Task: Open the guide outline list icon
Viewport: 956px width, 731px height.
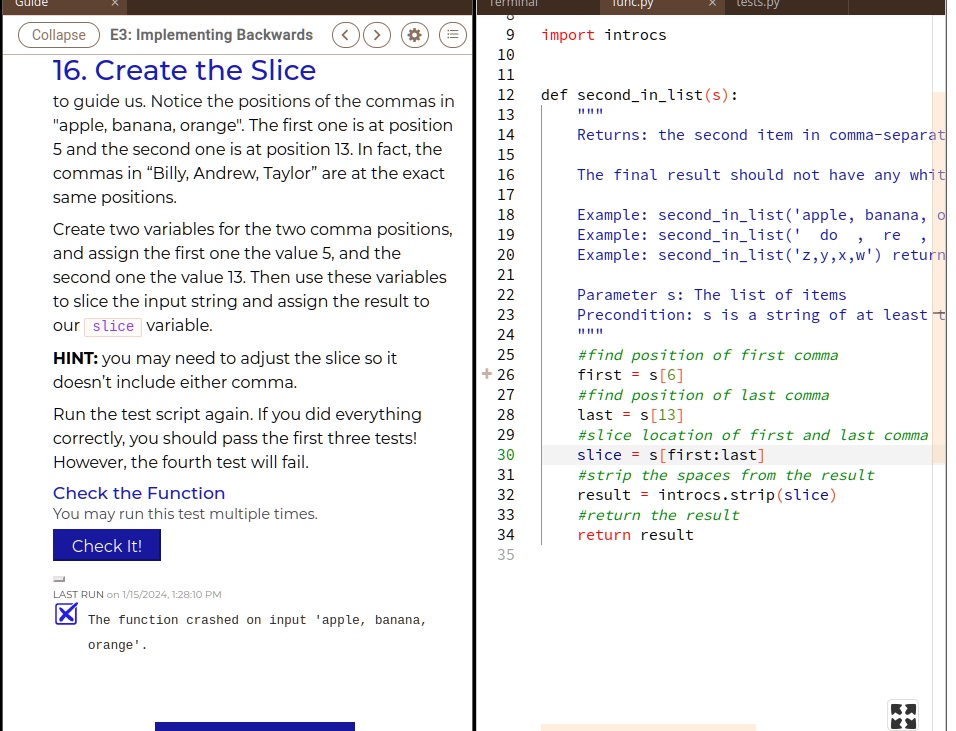Action: (x=452, y=34)
